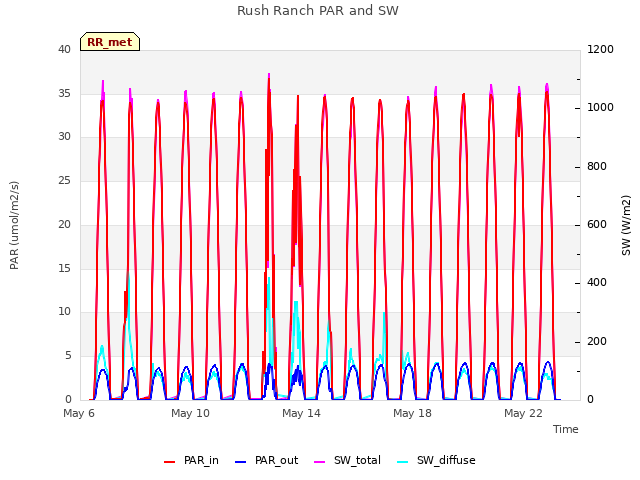Click the PAR_in legend label
This screenshot has width=640, height=480.
pyautogui.click(x=201, y=460)
